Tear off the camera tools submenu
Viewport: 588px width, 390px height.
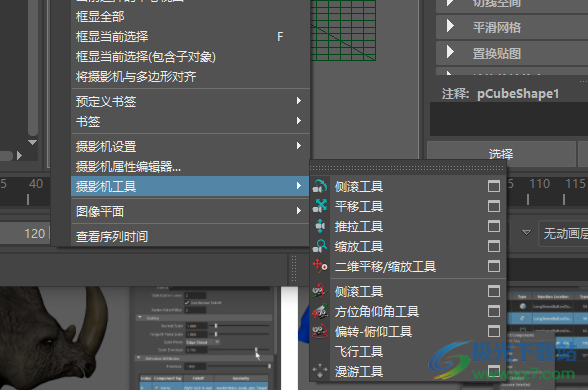point(408,167)
